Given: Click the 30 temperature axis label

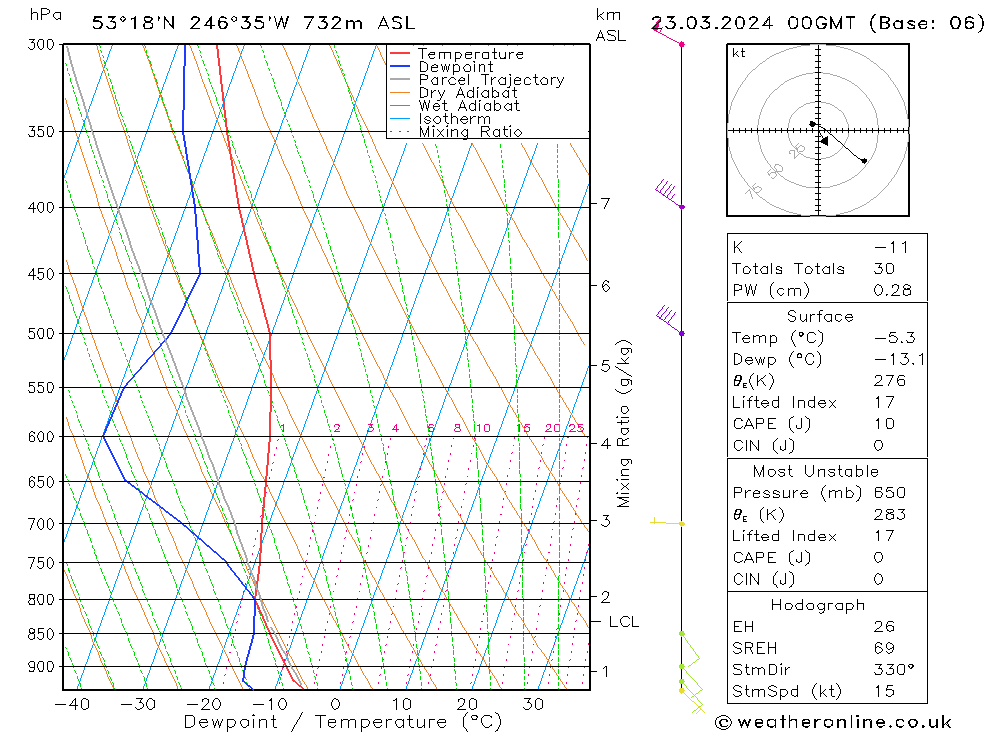Looking at the screenshot, I should [x=533, y=704].
